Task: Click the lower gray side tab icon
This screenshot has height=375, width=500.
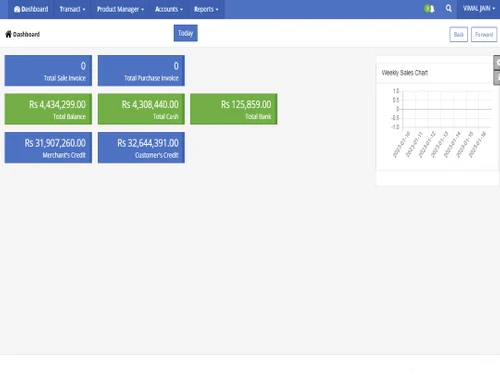Action: coord(497,78)
